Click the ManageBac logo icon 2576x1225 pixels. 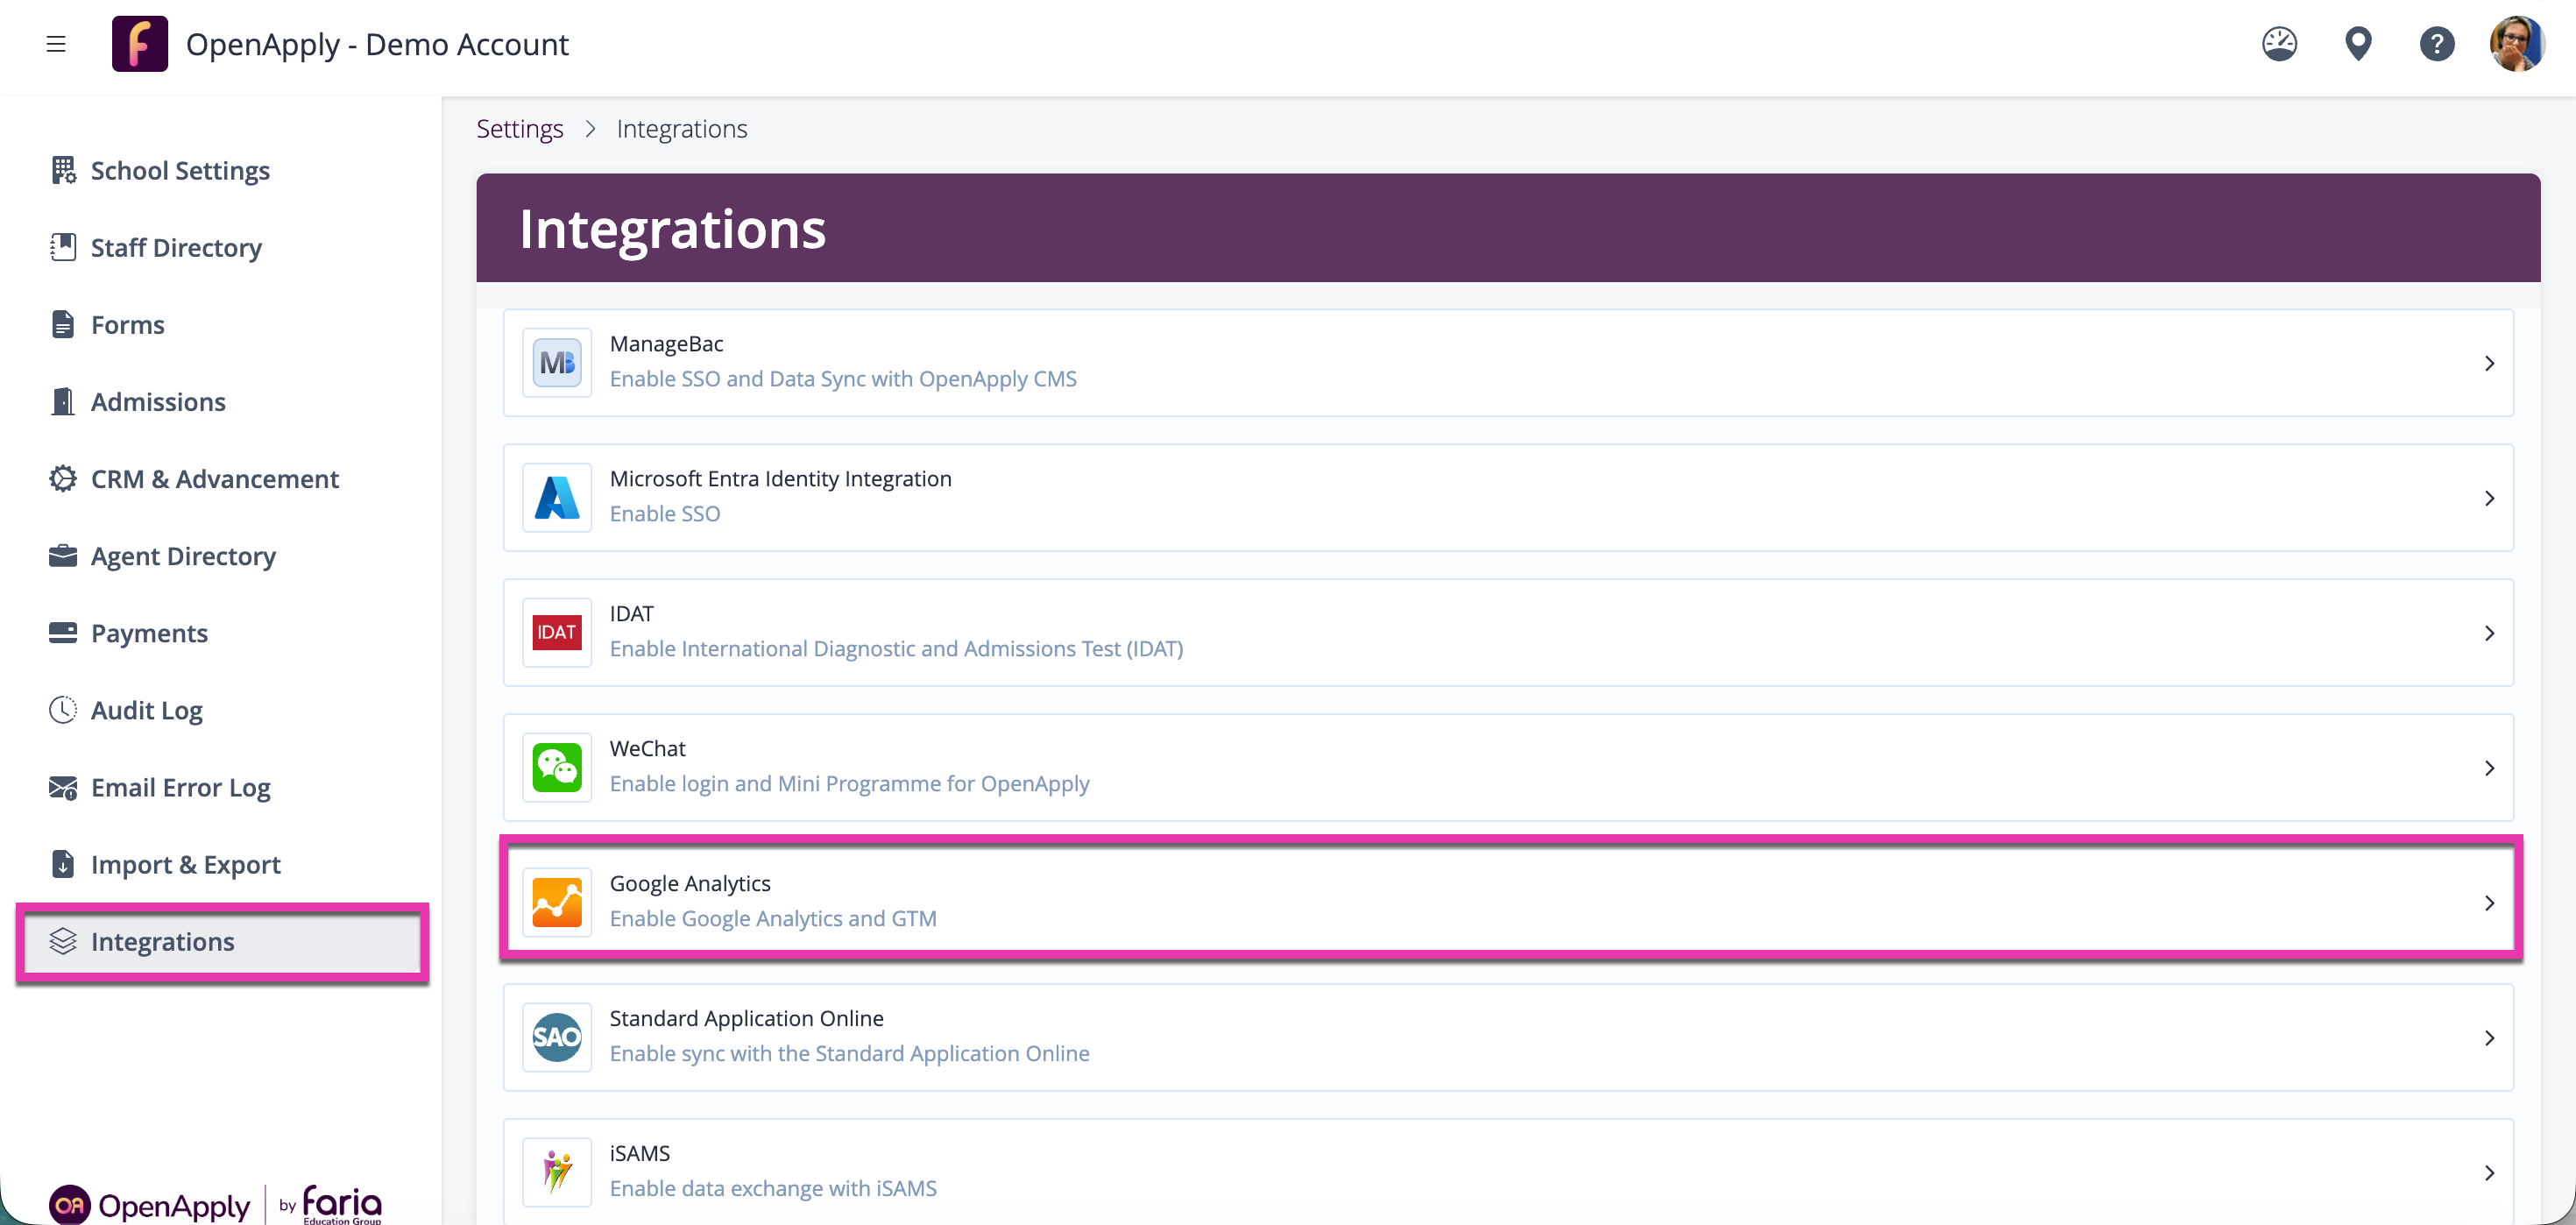[x=557, y=362]
